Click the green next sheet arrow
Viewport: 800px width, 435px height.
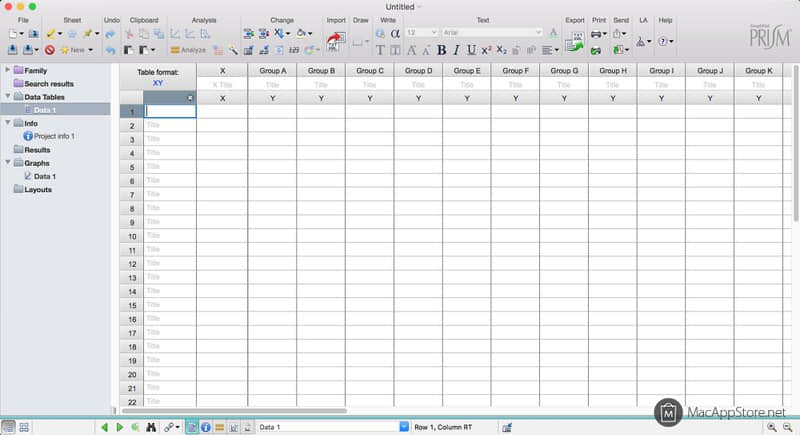click(120, 427)
